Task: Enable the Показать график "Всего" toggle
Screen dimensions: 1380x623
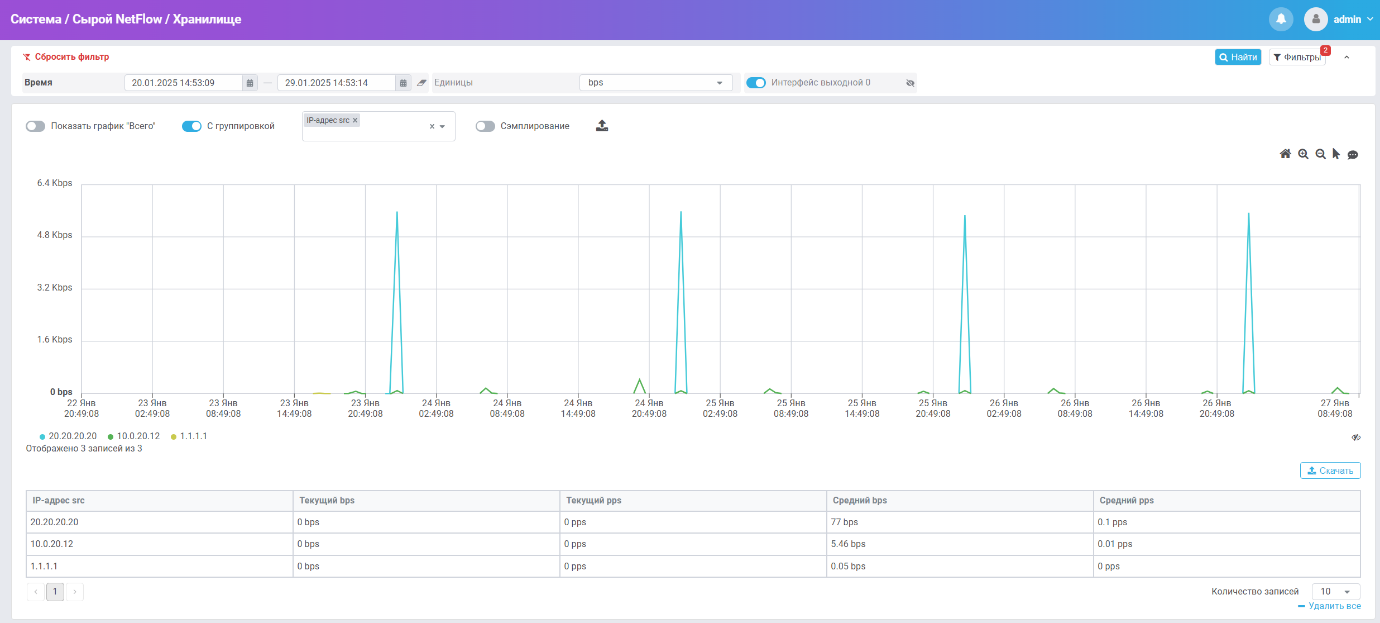Action: pyautogui.click(x=36, y=126)
